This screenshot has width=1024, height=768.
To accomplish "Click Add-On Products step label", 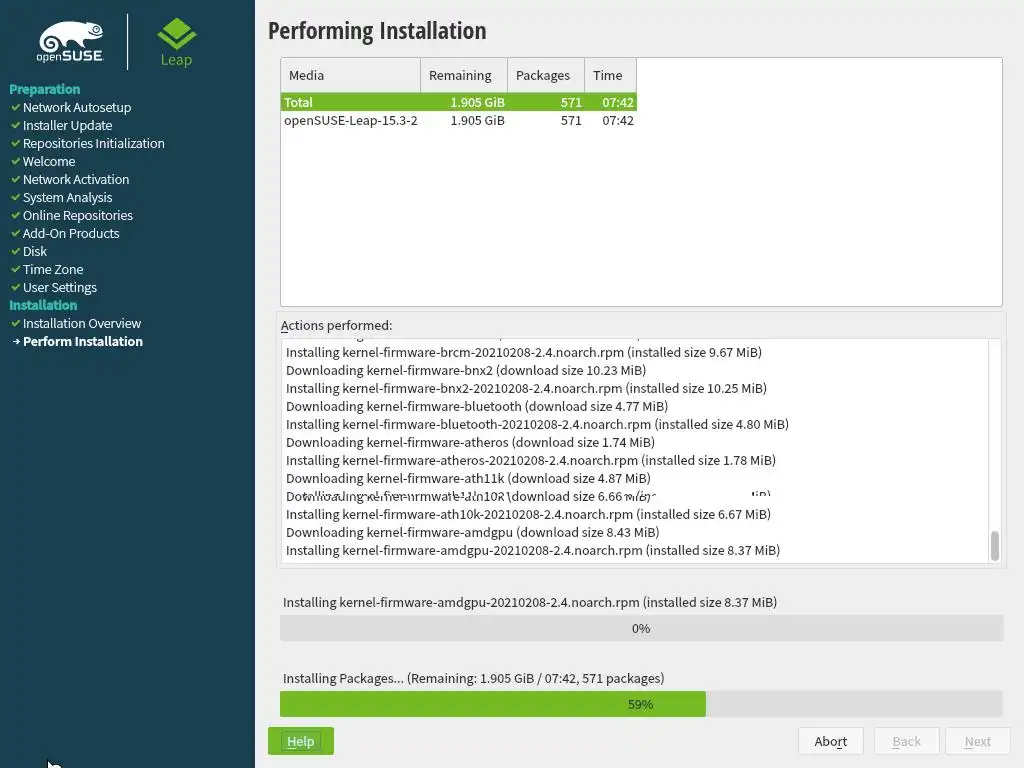I will [71, 233].
